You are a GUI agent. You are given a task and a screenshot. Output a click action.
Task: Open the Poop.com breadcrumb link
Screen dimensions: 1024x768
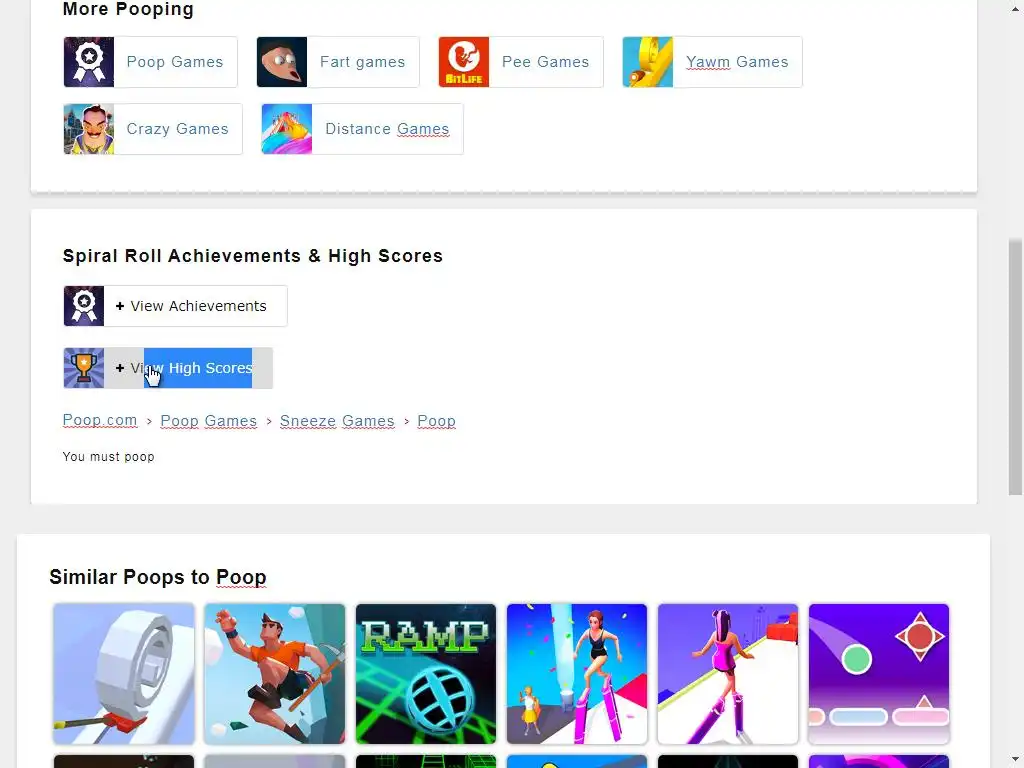click(100, 421)
